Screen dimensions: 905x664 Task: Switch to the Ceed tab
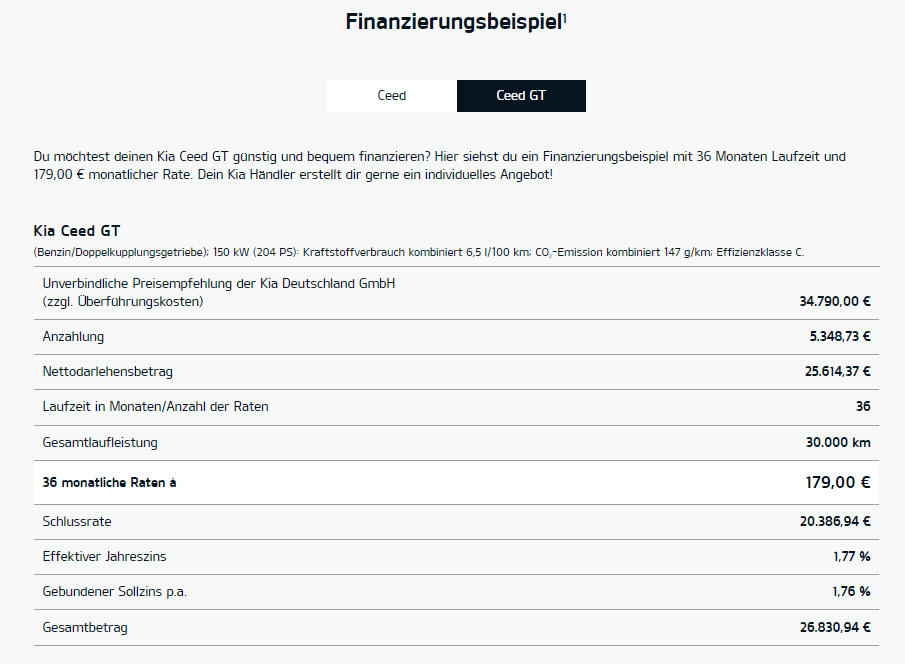coord(391,96)
